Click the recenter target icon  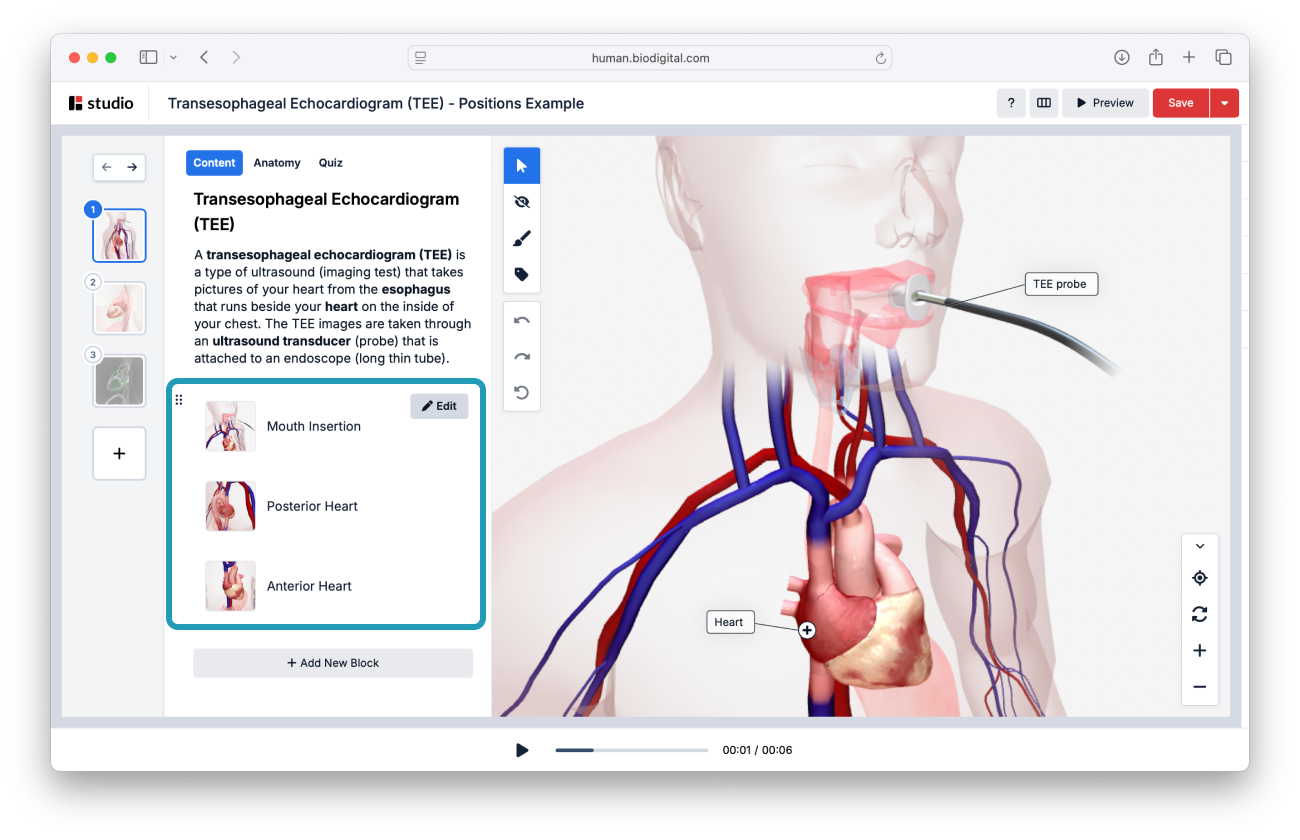click(1200, 578)
